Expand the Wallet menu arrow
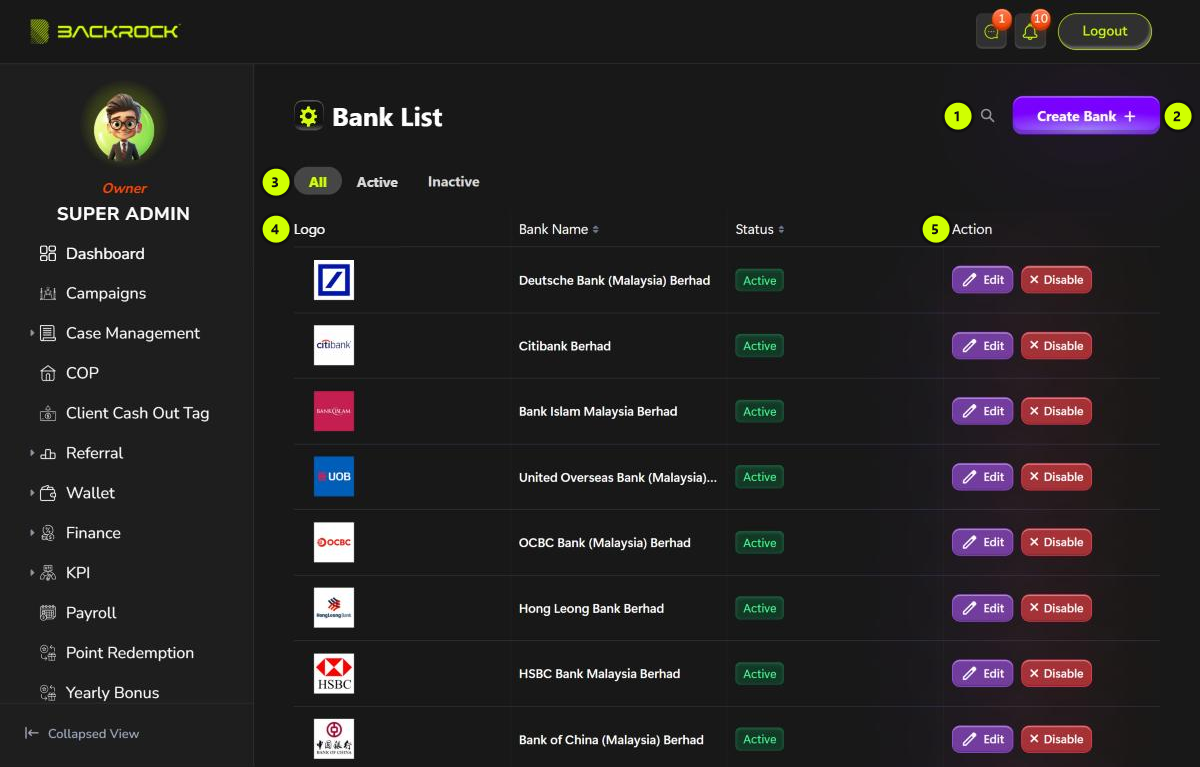Screen dimensions: 1200x767 tap(32, 493)
